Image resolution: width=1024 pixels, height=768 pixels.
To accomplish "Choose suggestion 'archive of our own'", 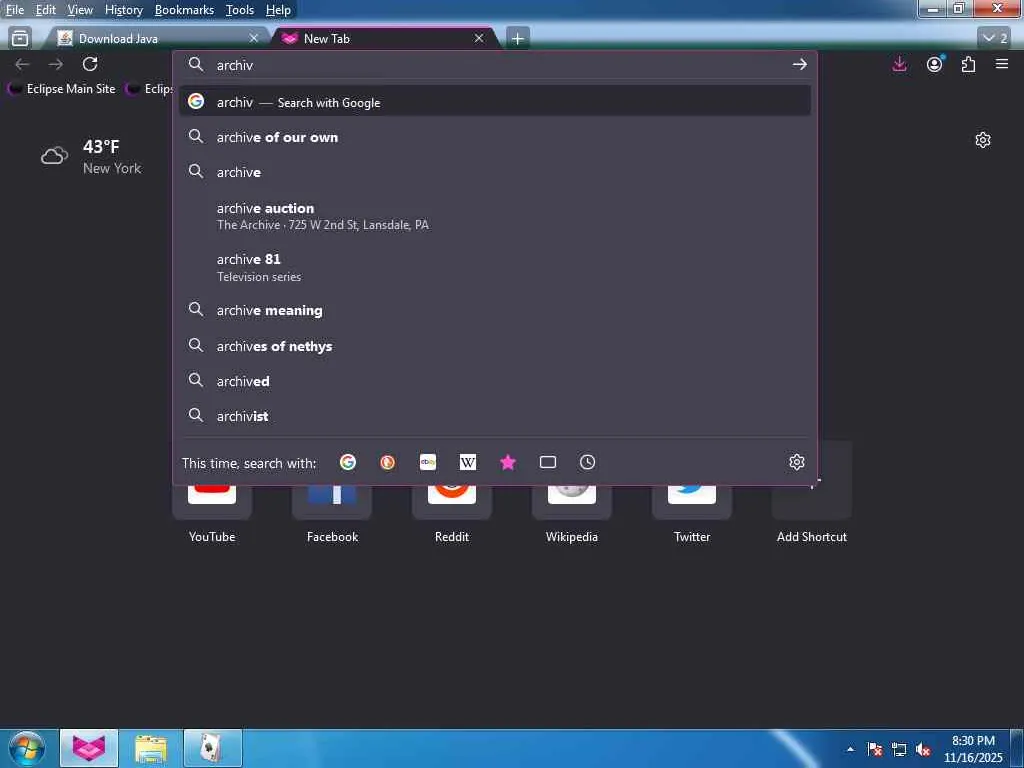I will 495,137.
